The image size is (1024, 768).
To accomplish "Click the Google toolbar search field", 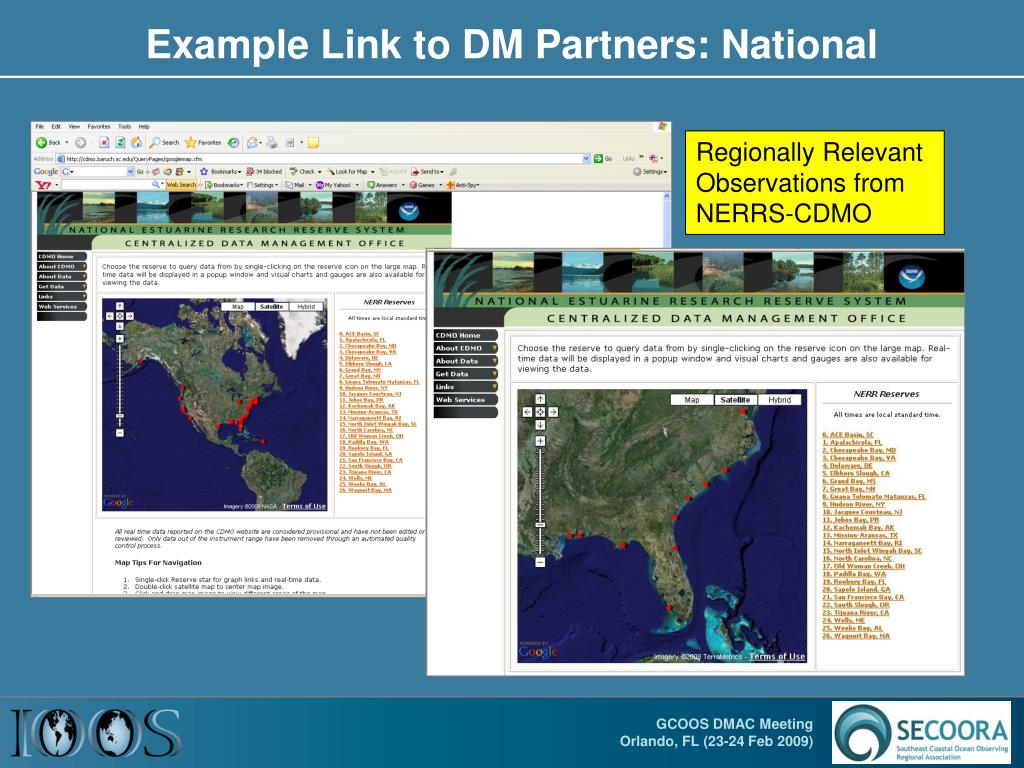I will pyautogui.click(x=97, y=172).
